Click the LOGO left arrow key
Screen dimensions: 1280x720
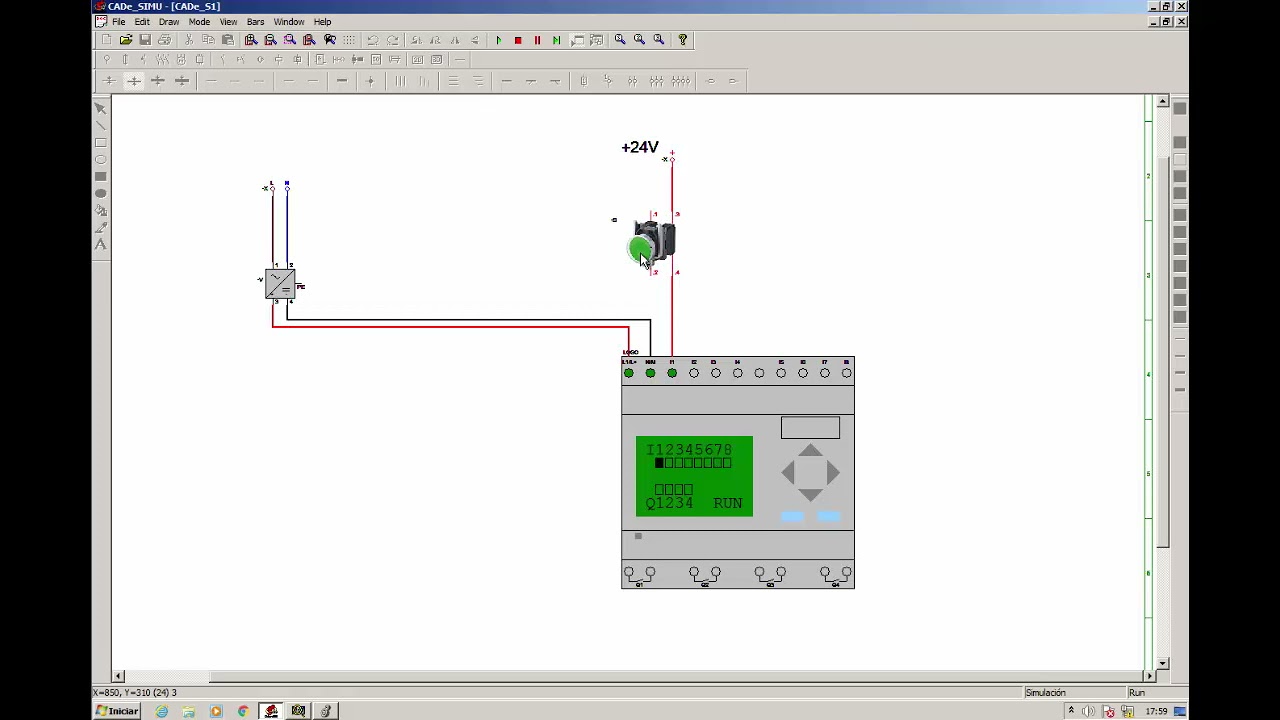(788, 473)
